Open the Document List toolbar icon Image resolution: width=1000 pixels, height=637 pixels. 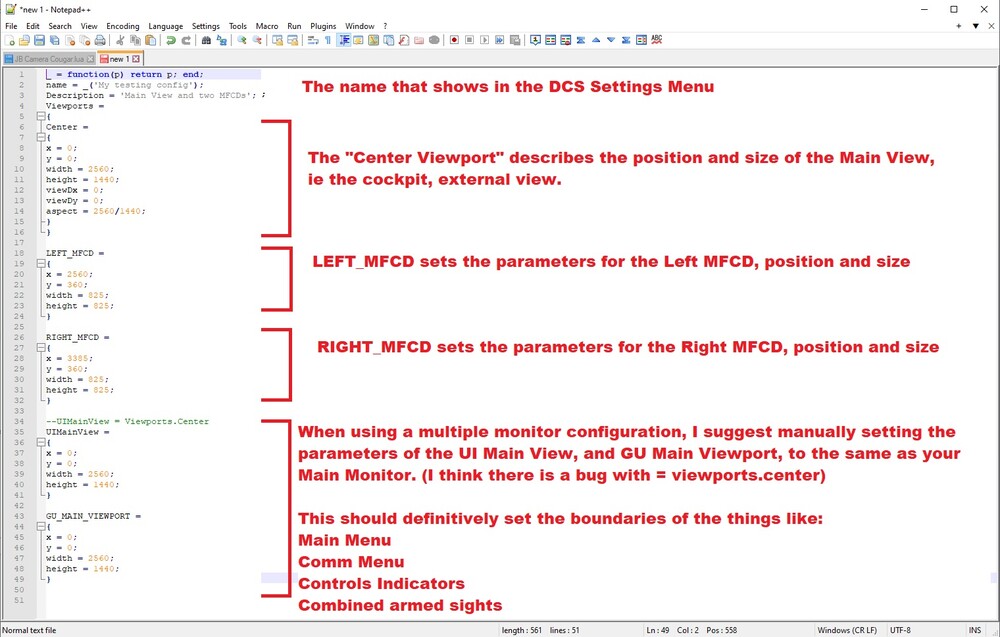388,40
